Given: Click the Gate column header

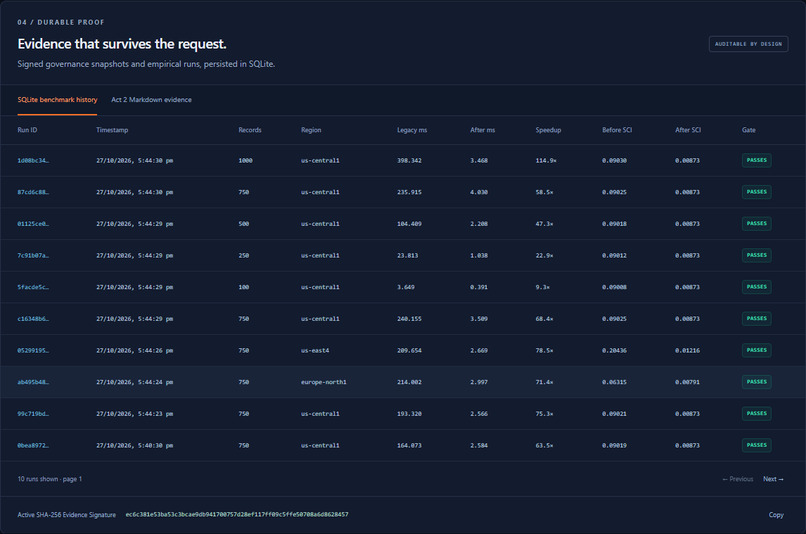Looking at the screenshot, I should pyautogui.click(x=748, y=130).
